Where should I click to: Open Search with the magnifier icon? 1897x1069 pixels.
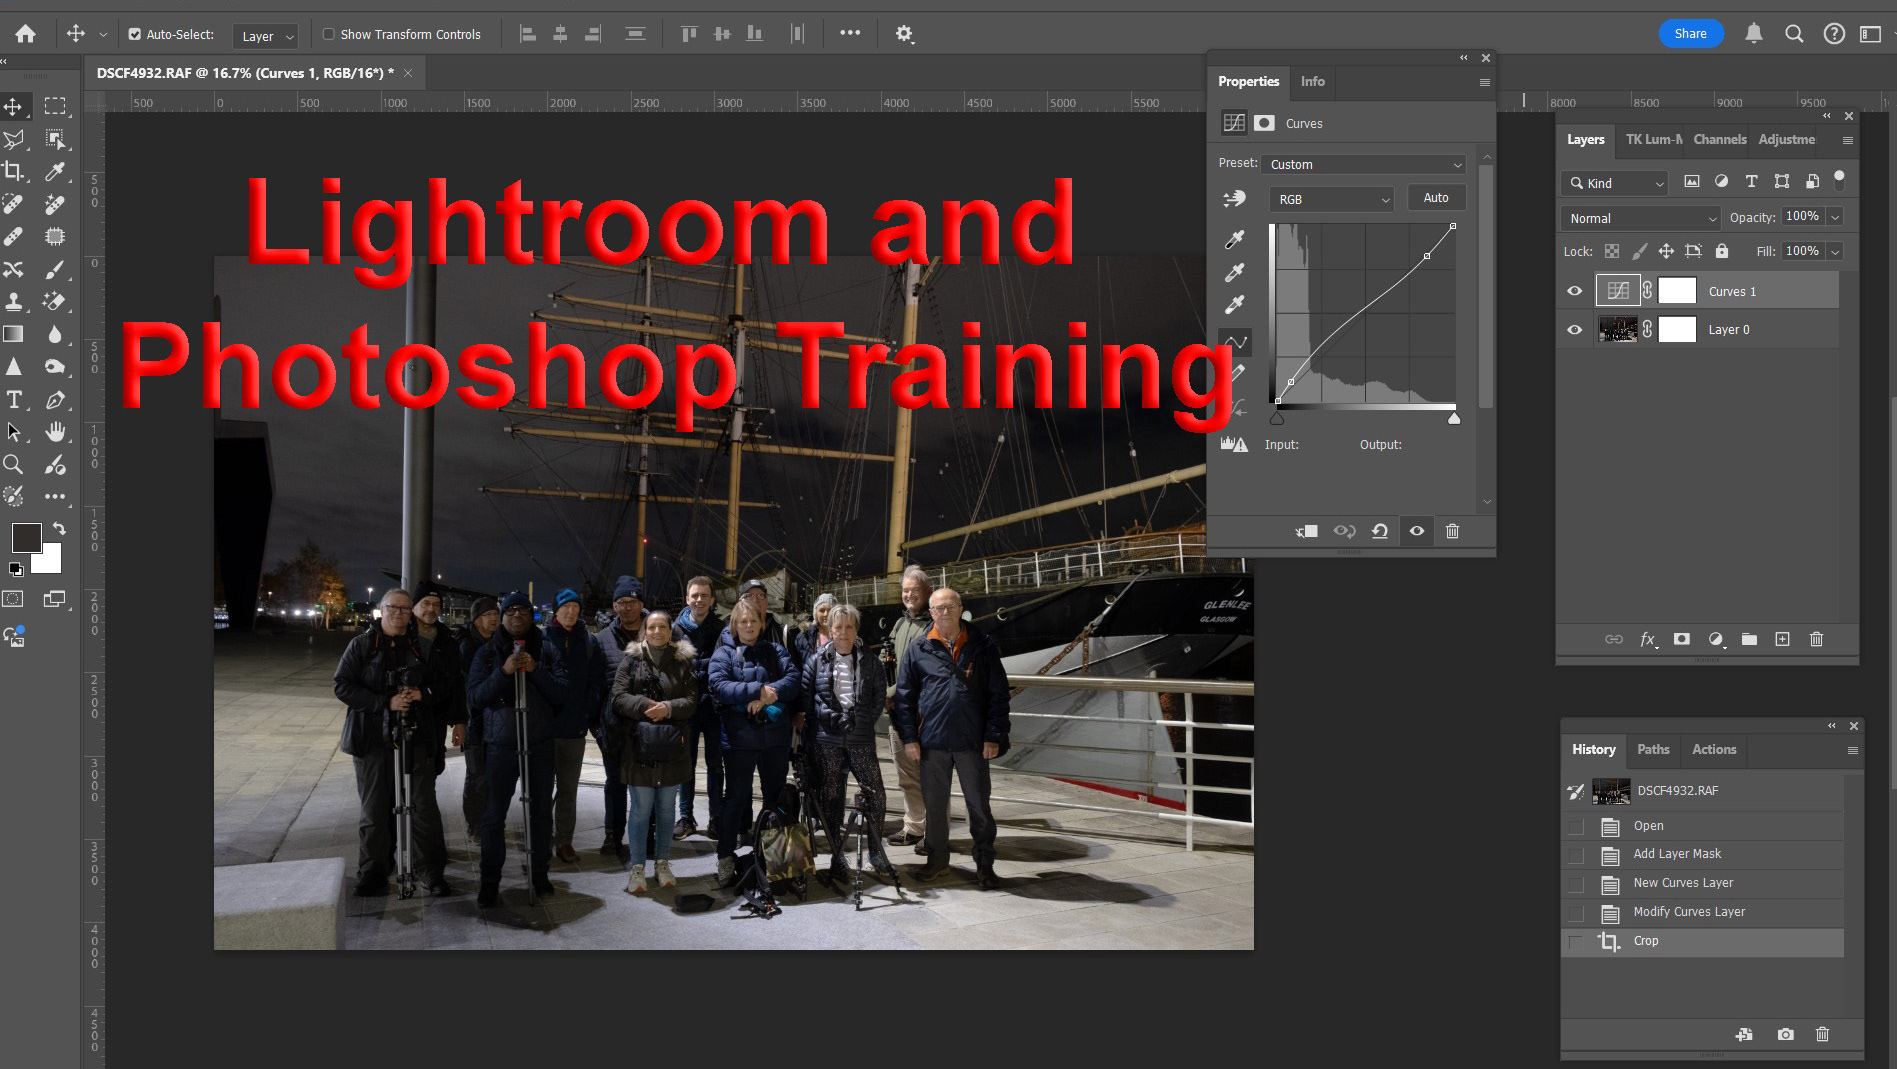pos(1794,34)
